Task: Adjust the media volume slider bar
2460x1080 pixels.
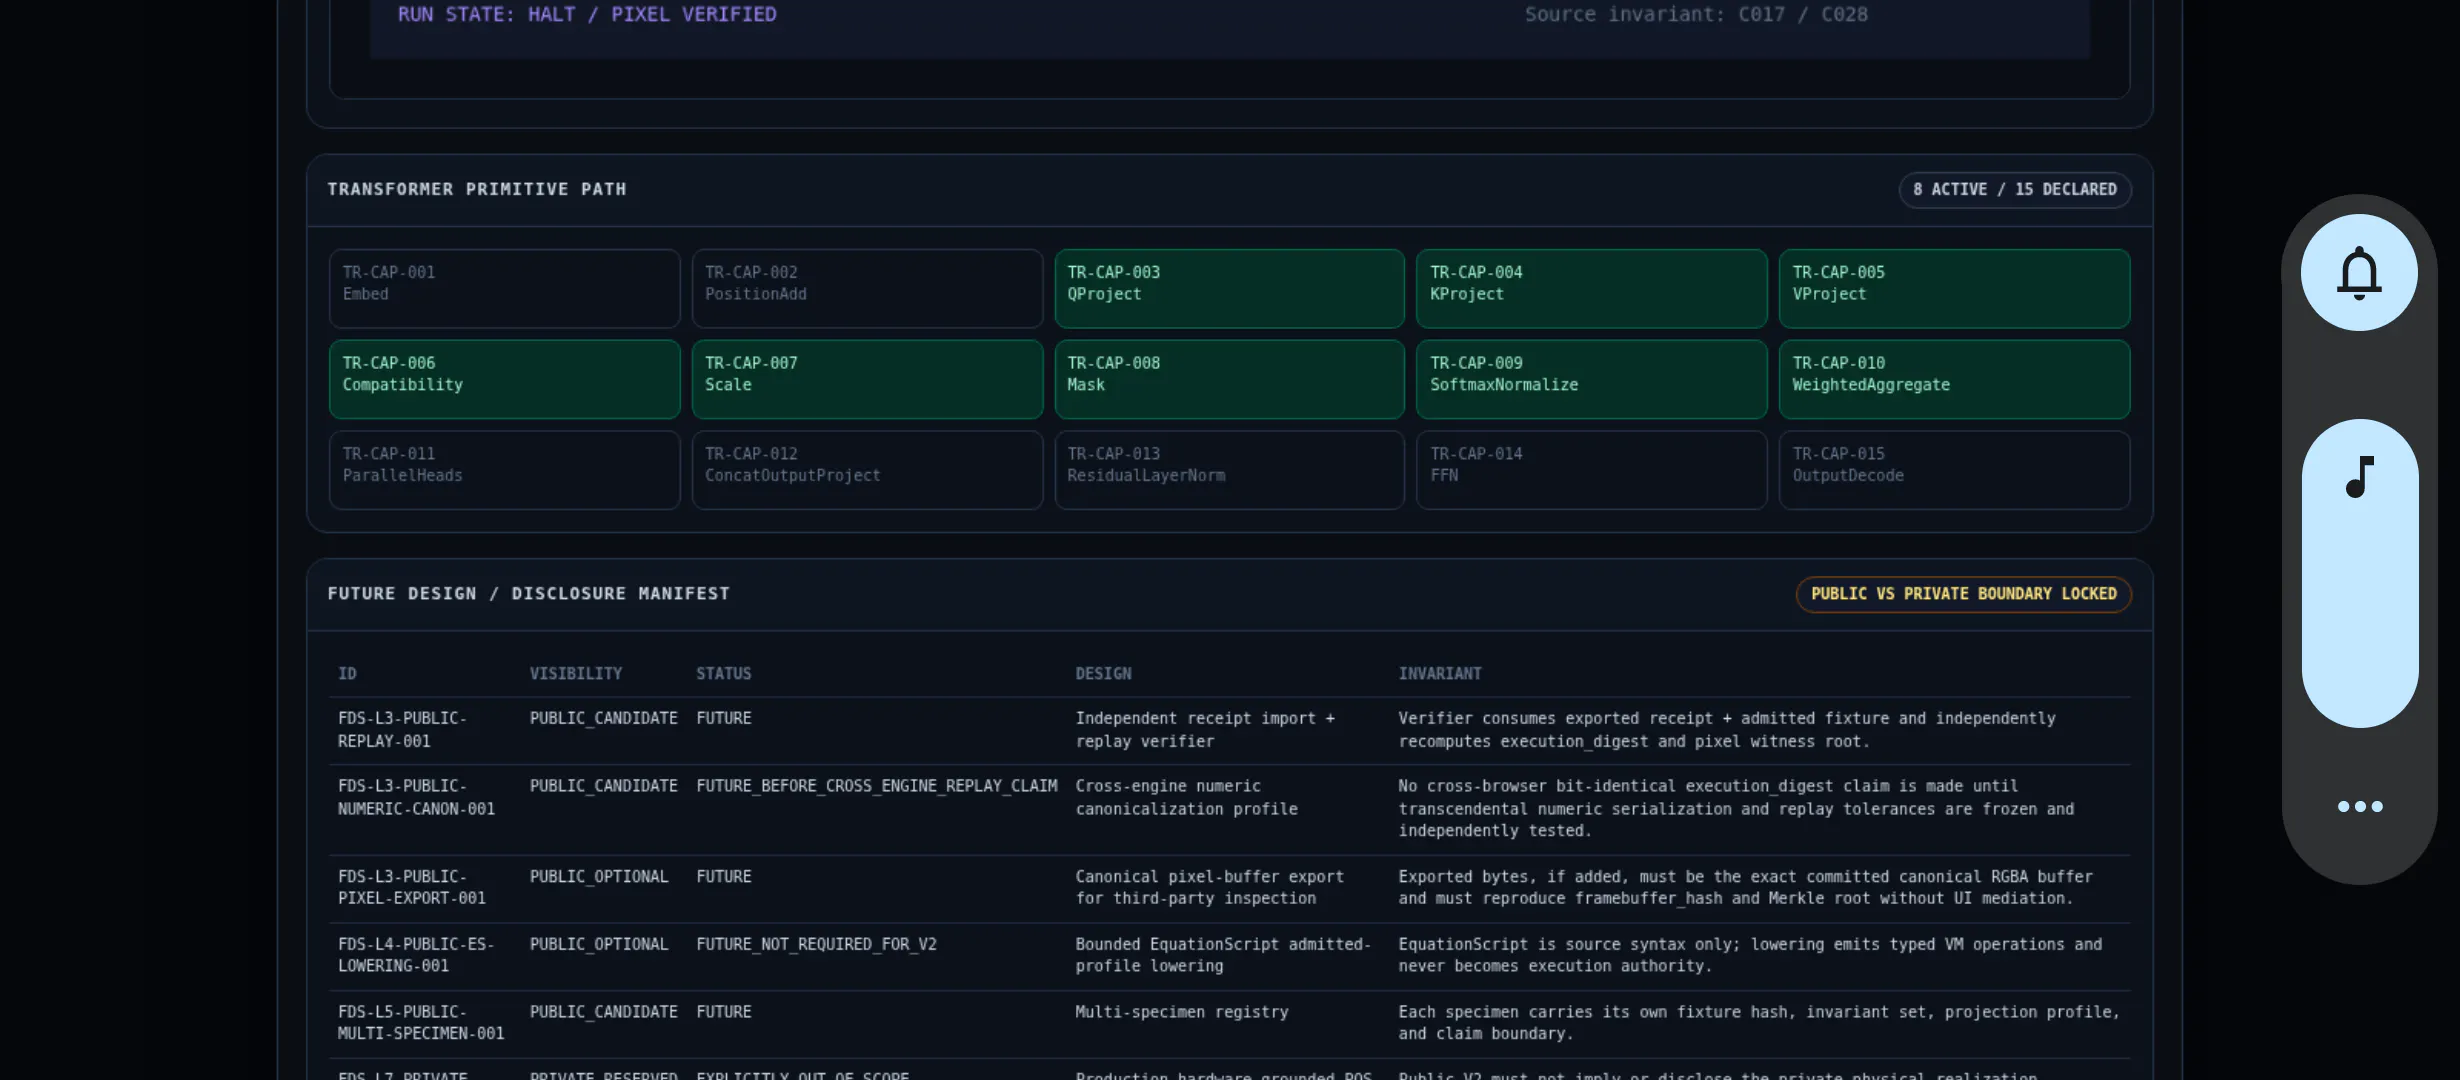Action: 2360,573
